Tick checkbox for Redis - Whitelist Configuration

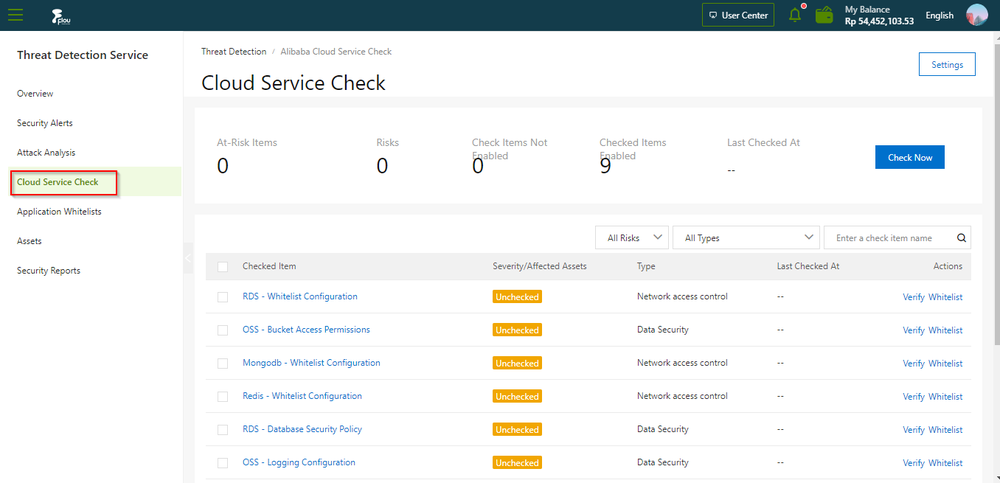coord(223,397)
